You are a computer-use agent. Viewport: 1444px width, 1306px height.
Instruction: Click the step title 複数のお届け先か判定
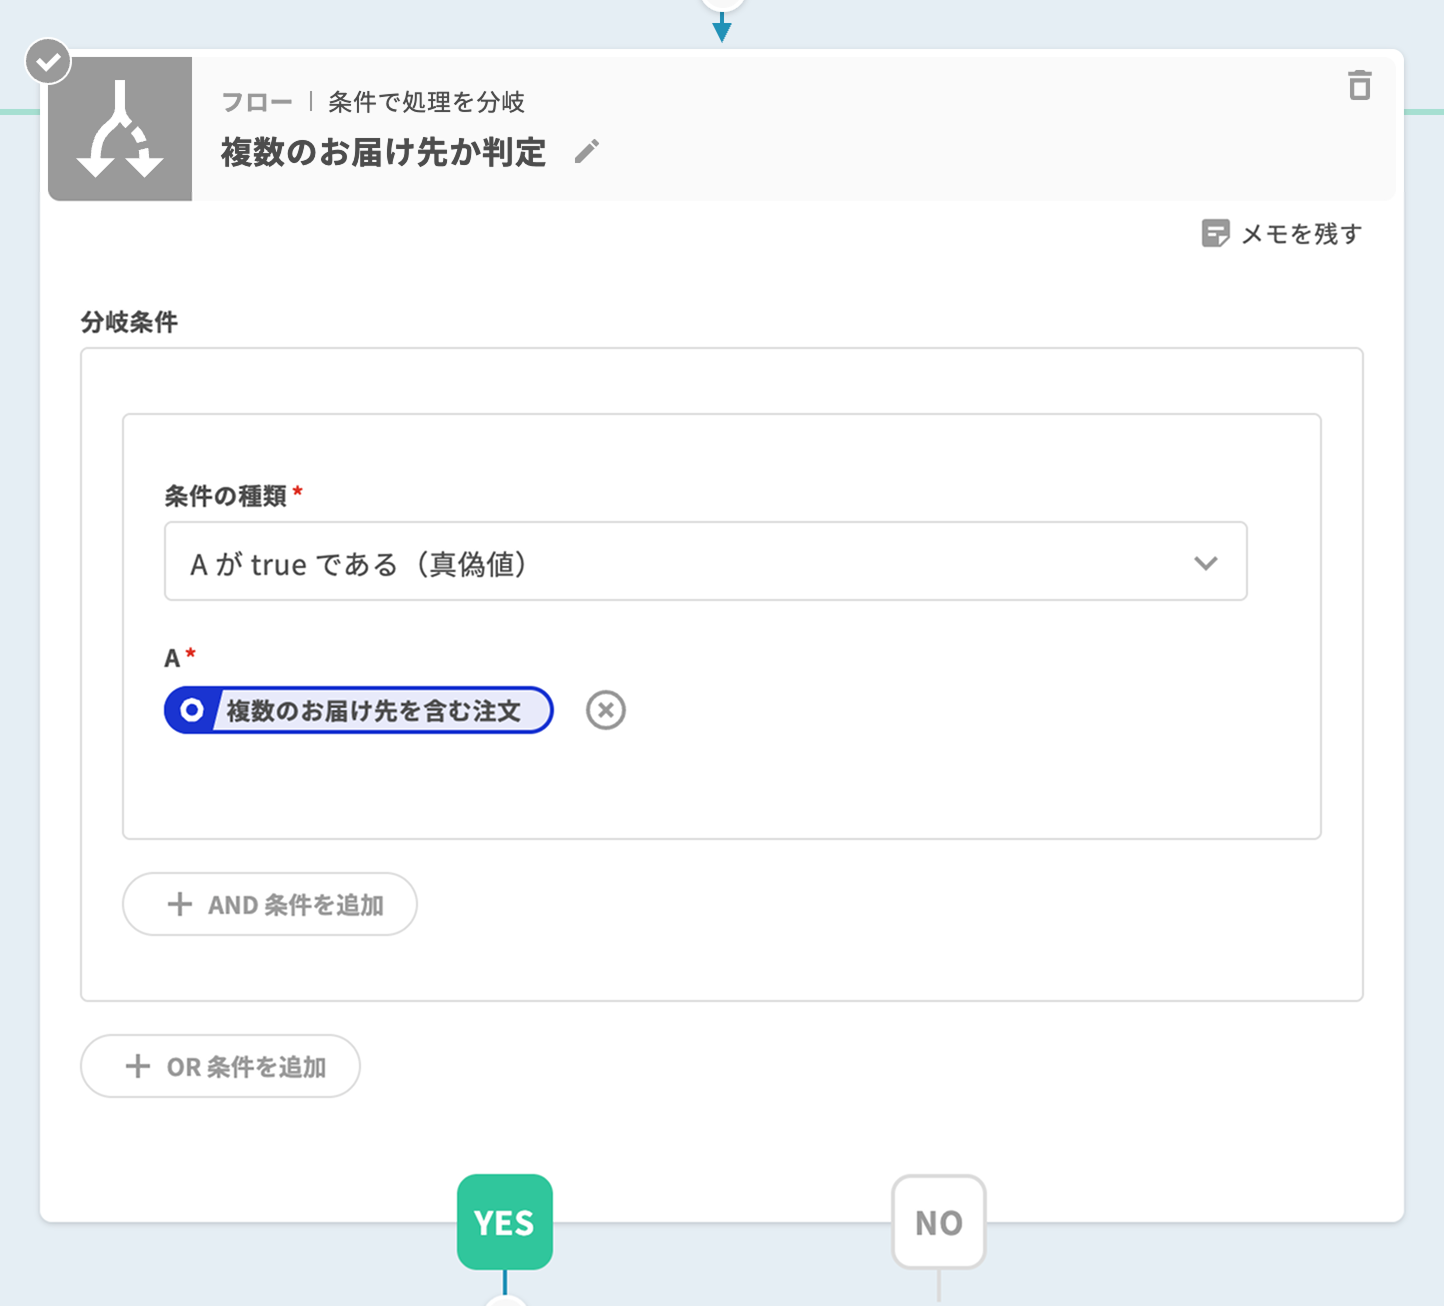click(x=383, y=152)
